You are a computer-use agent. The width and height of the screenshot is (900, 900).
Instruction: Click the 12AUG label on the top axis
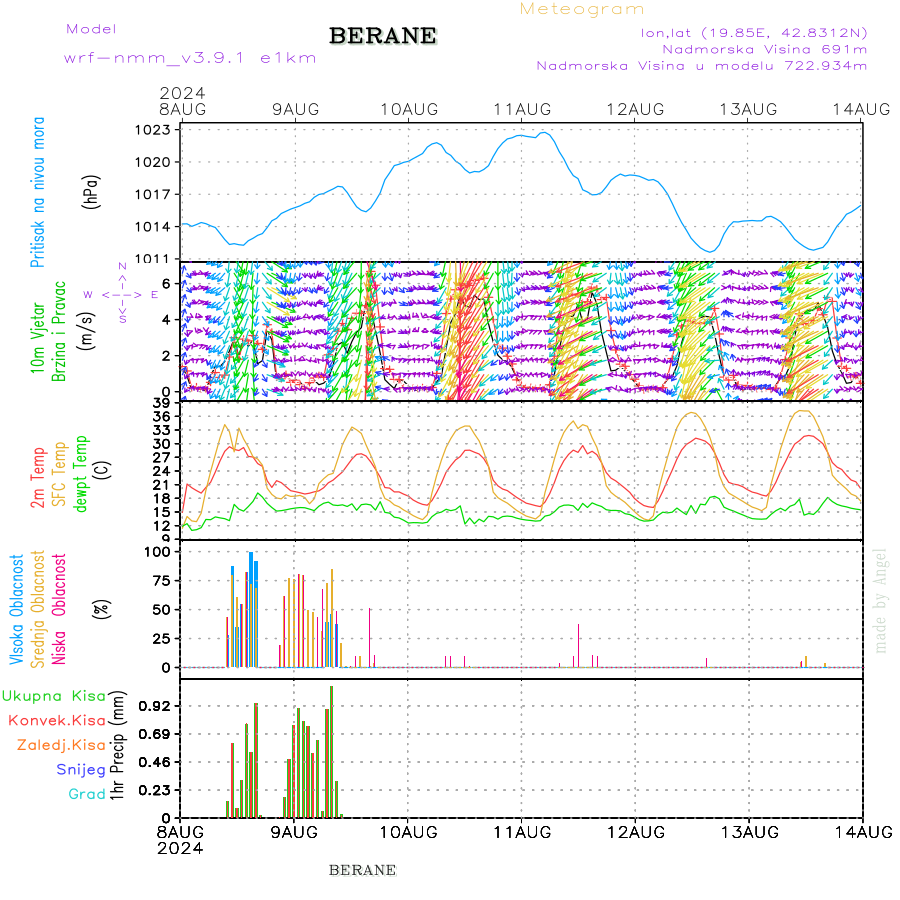pos(635,109)
